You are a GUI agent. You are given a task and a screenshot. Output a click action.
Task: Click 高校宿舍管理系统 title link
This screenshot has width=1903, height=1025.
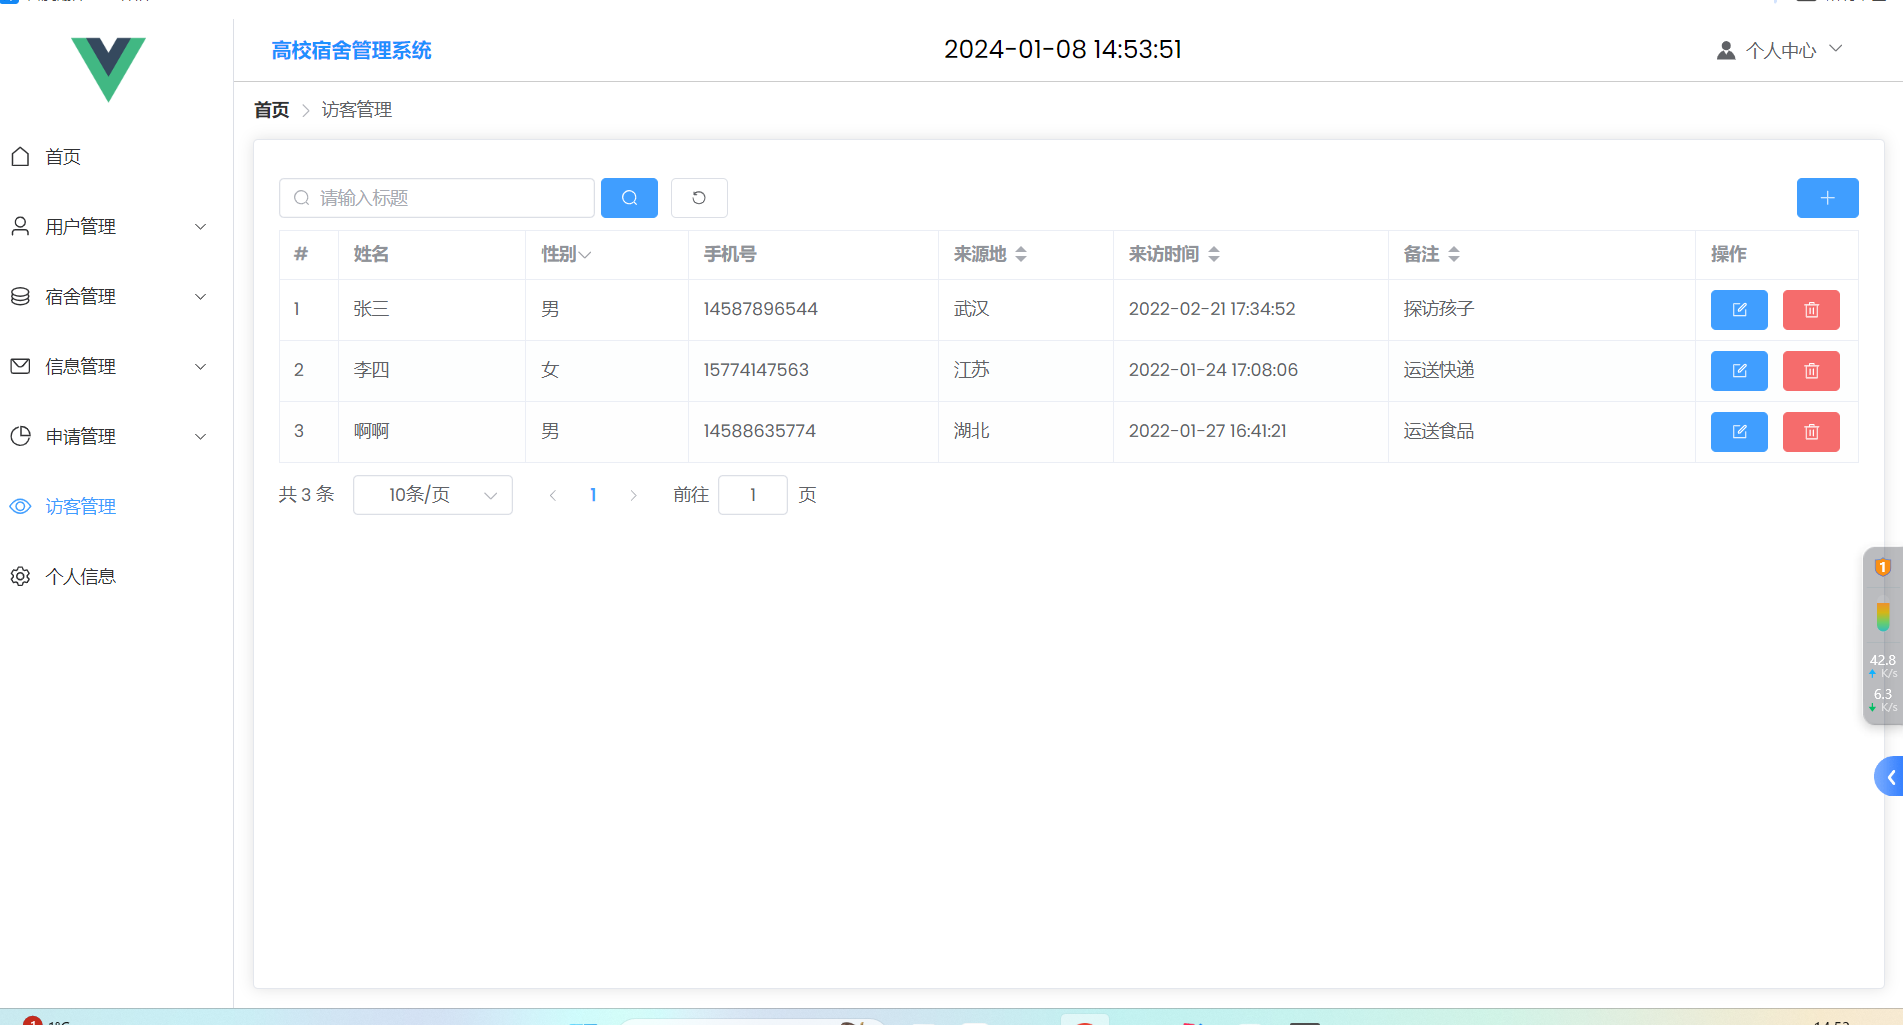(x=351, y=50)
